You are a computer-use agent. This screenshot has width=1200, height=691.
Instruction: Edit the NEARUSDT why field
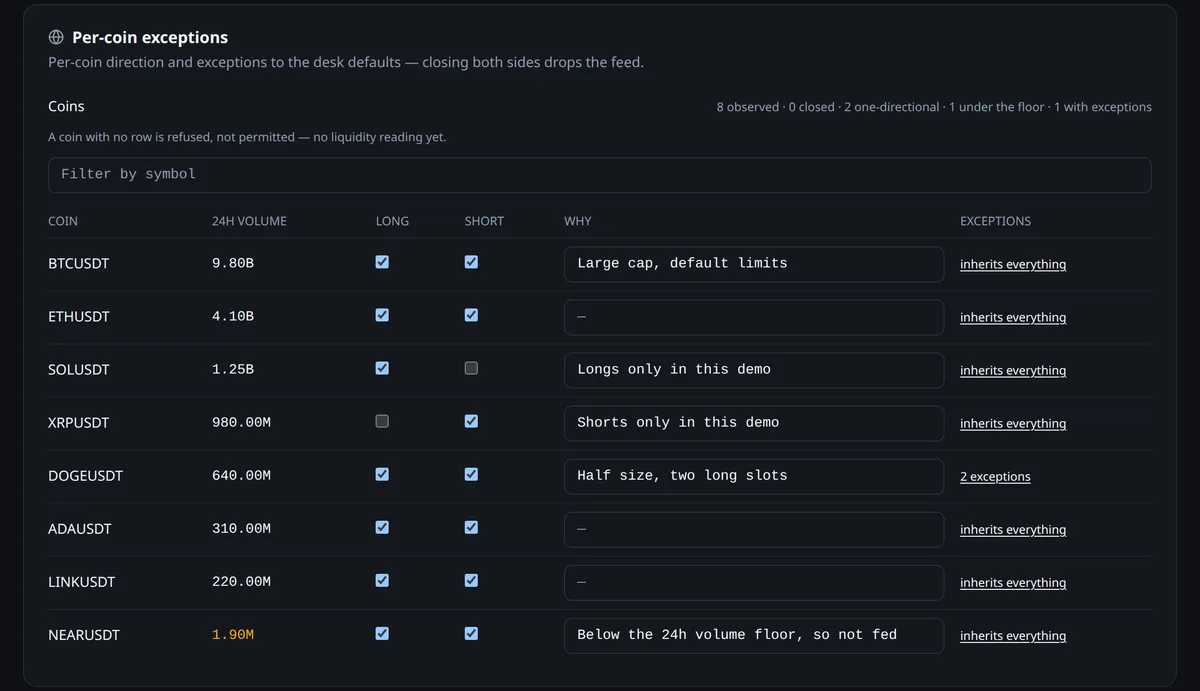(x=754, y=635)
